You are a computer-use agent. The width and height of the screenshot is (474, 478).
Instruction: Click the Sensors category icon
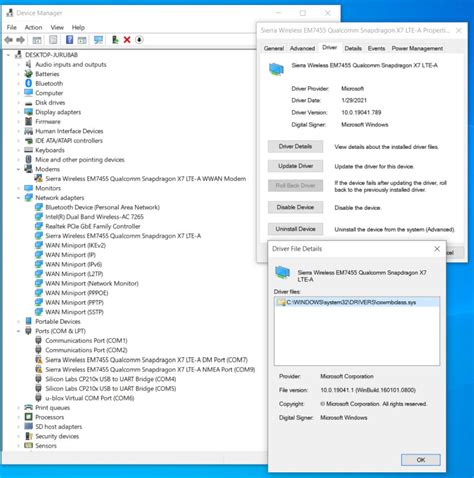[29, 445]
